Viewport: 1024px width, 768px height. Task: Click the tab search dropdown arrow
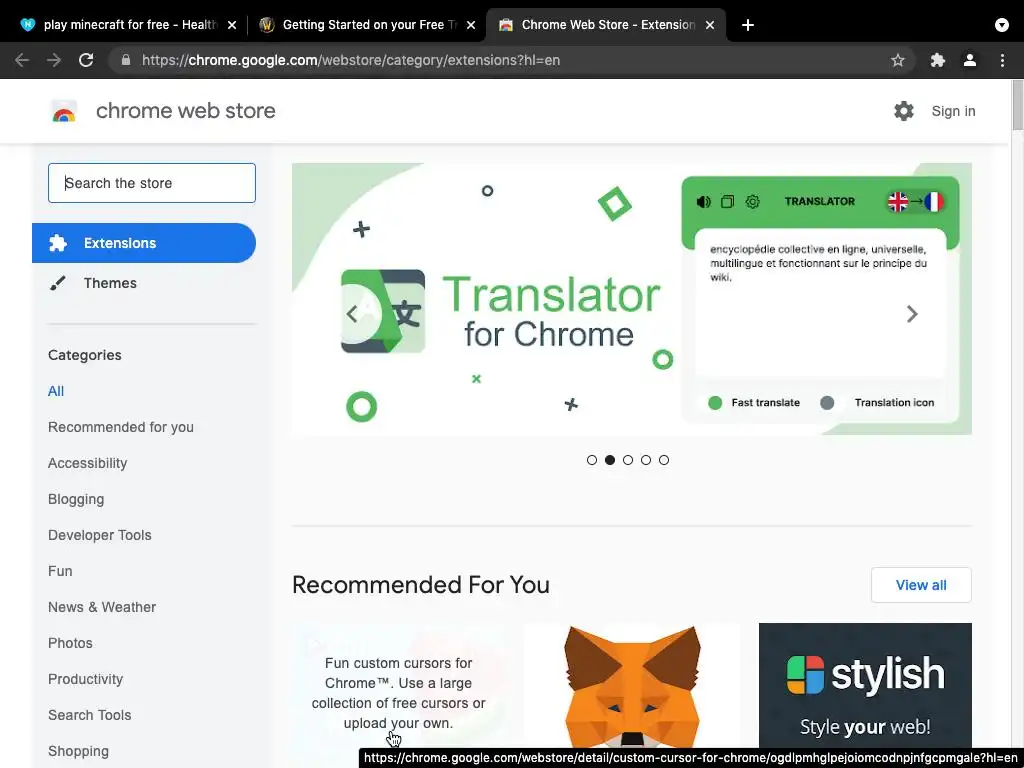pos(1002,25)
